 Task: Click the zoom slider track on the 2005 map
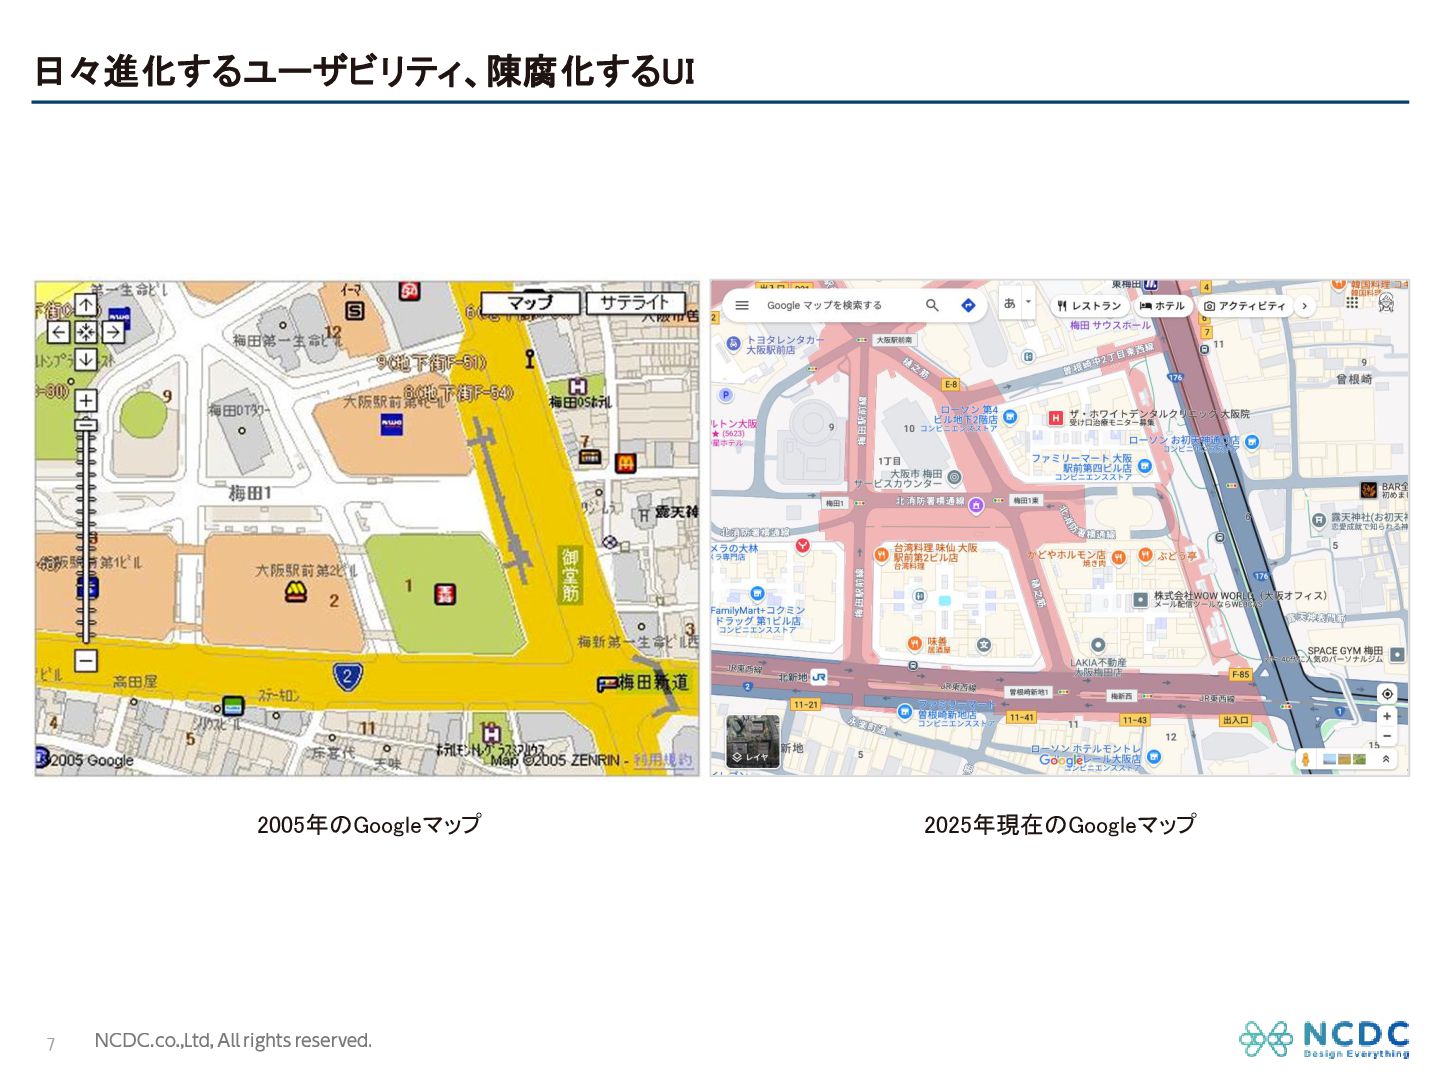click(86, 535)
